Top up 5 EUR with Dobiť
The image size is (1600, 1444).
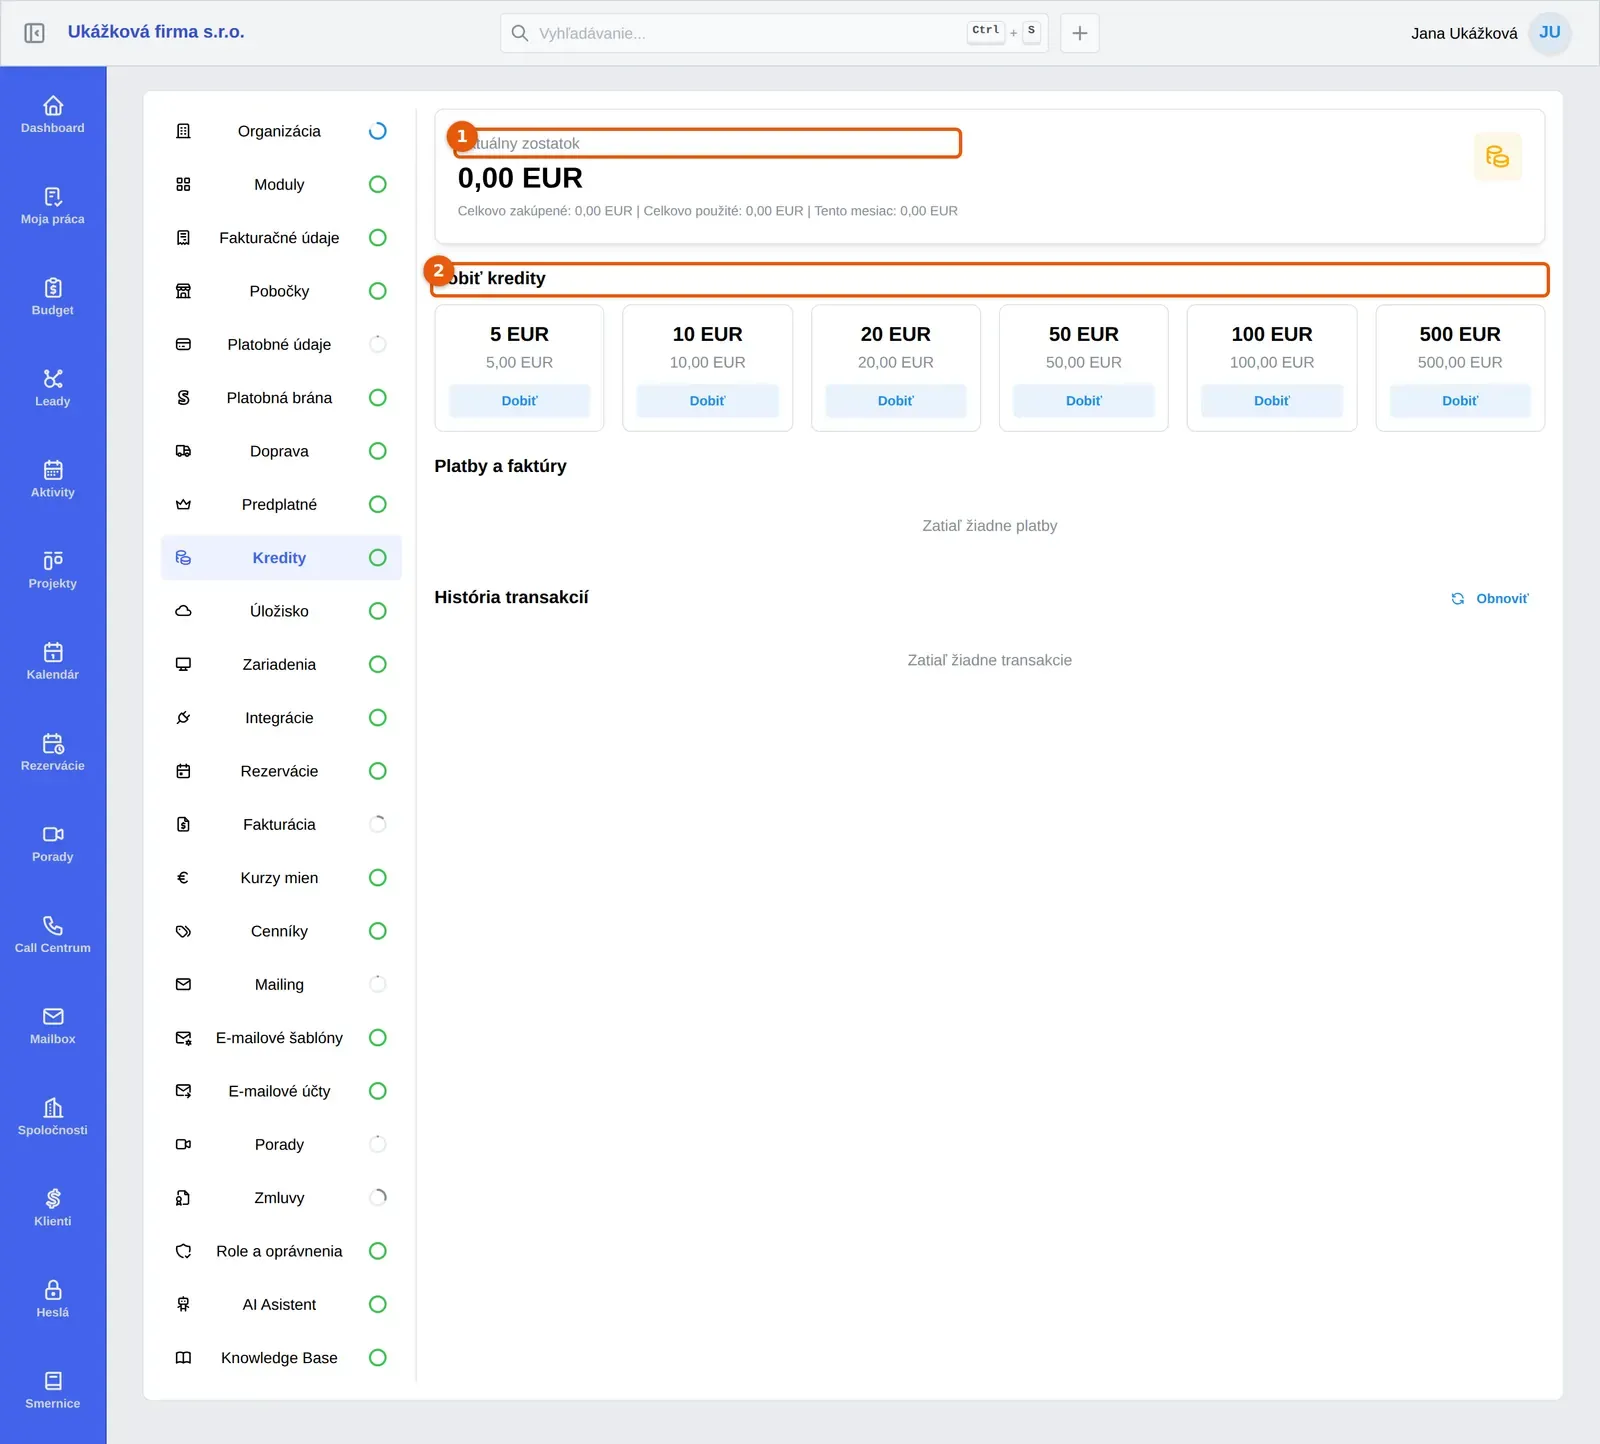519,400
